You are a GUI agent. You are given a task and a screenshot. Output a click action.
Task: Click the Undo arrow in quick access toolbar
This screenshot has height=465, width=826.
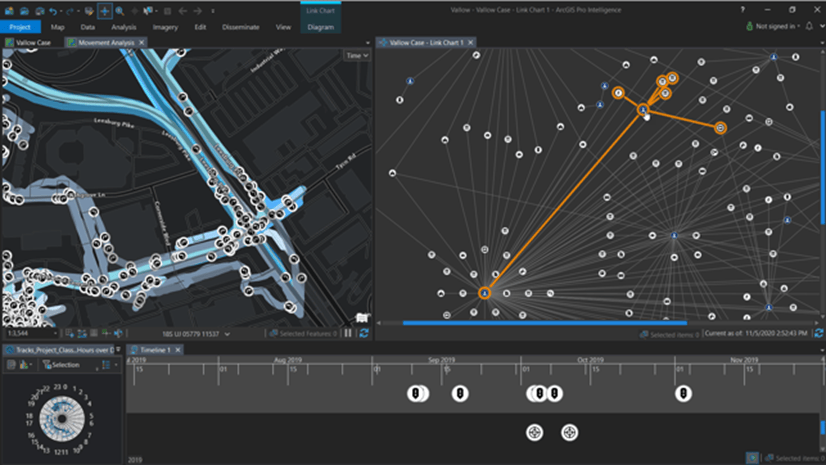(53, 11)
